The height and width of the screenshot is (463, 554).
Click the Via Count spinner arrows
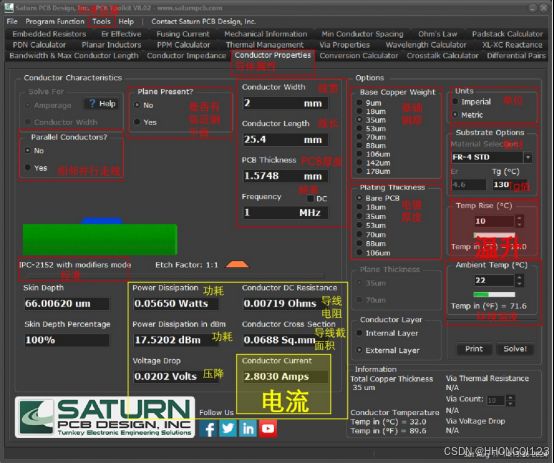(x=509, y=400)
